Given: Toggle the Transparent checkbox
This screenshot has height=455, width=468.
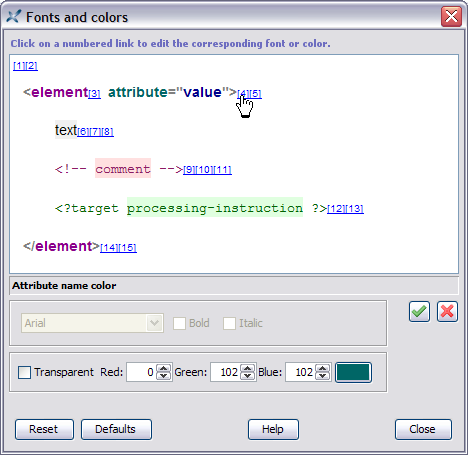Looking at the screenshot, I should click(24, 372).
